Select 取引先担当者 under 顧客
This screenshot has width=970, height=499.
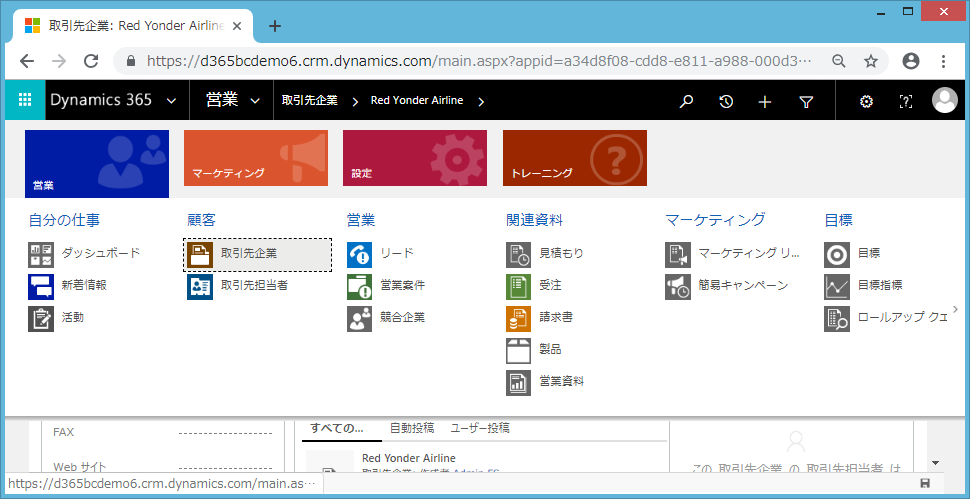pos(238,286)
